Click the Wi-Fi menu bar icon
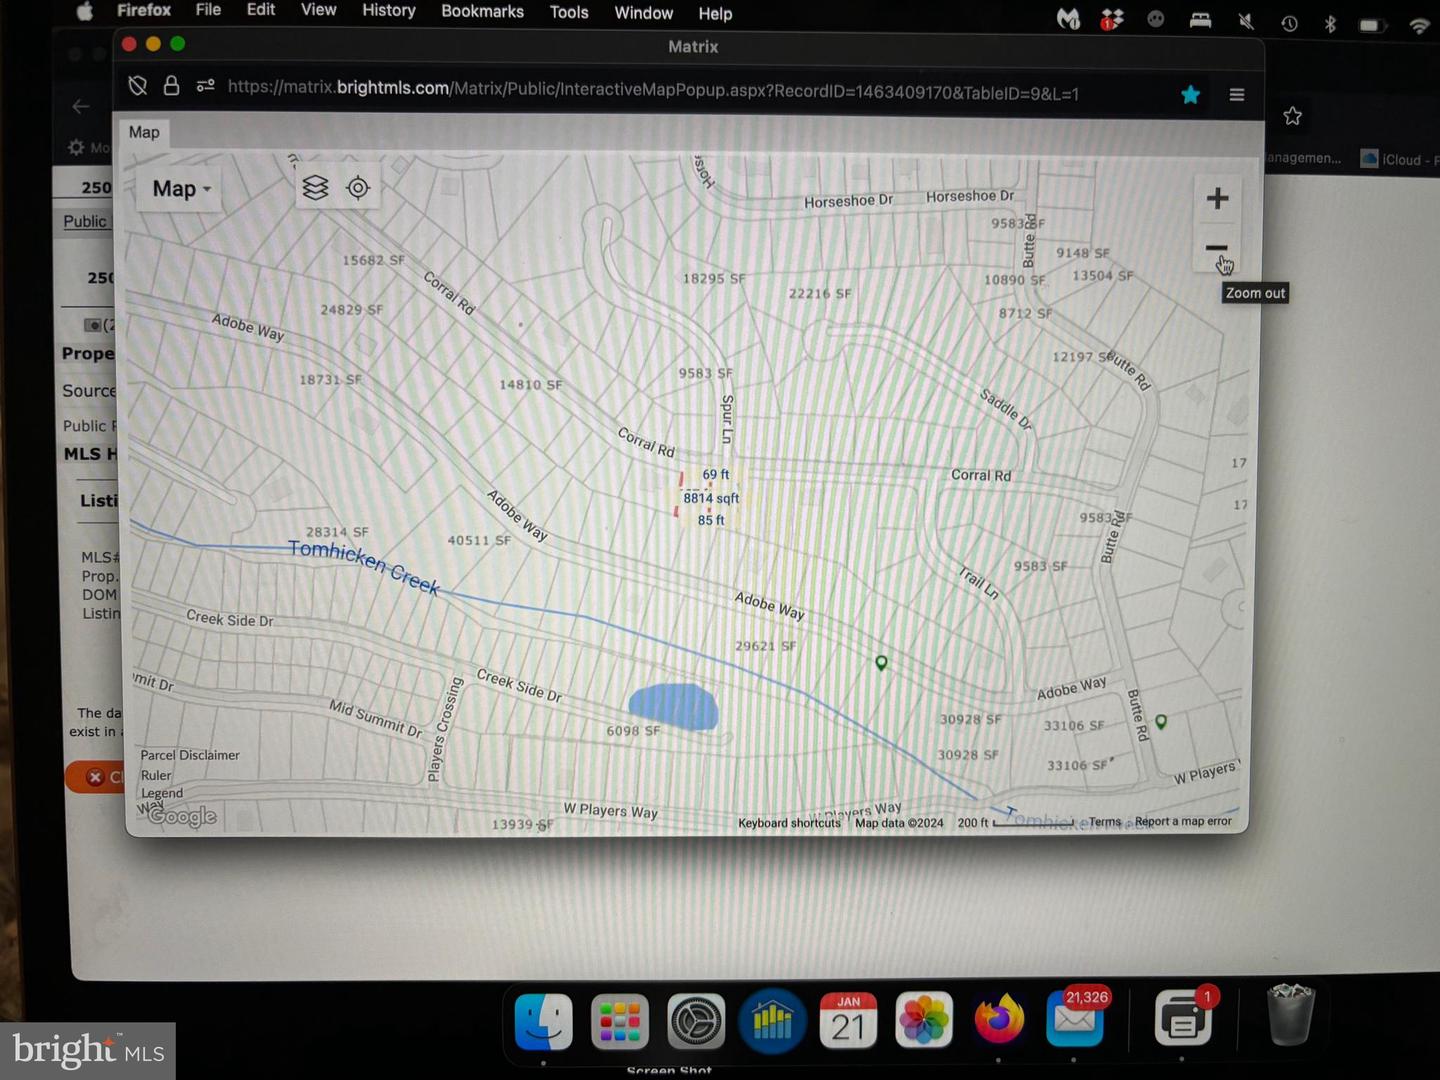 1419,25
